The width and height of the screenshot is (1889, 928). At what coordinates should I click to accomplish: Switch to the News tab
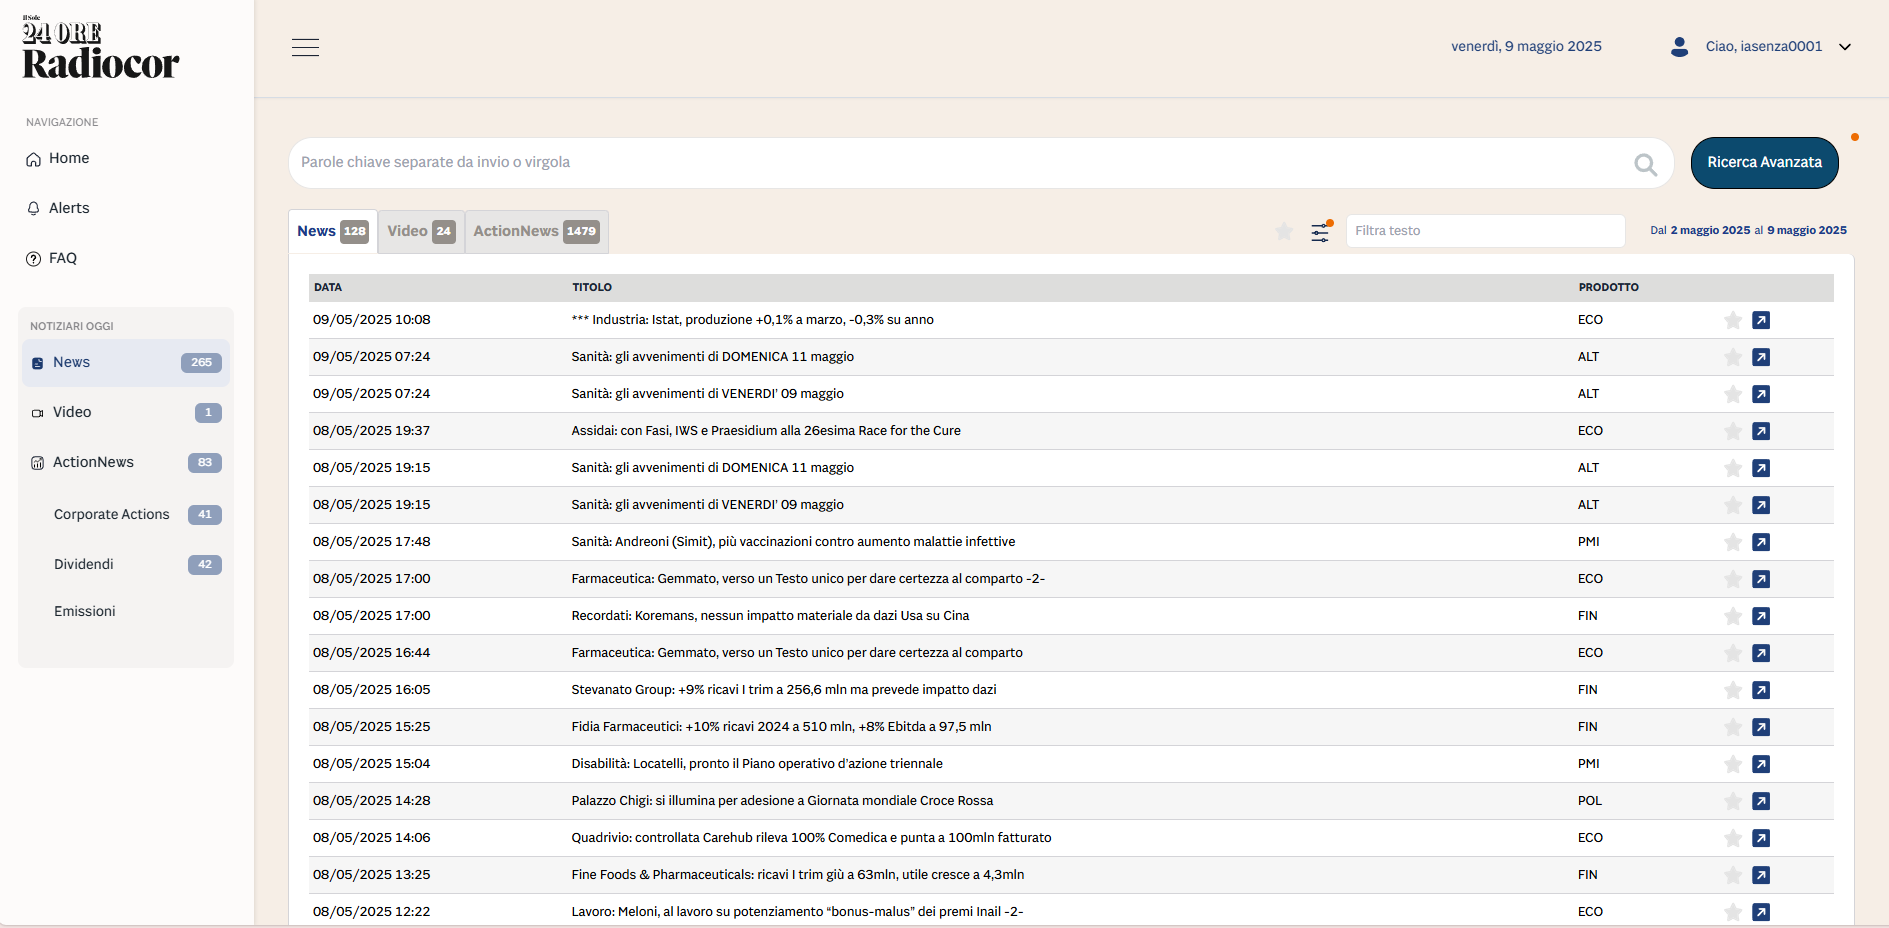point(333,231)
